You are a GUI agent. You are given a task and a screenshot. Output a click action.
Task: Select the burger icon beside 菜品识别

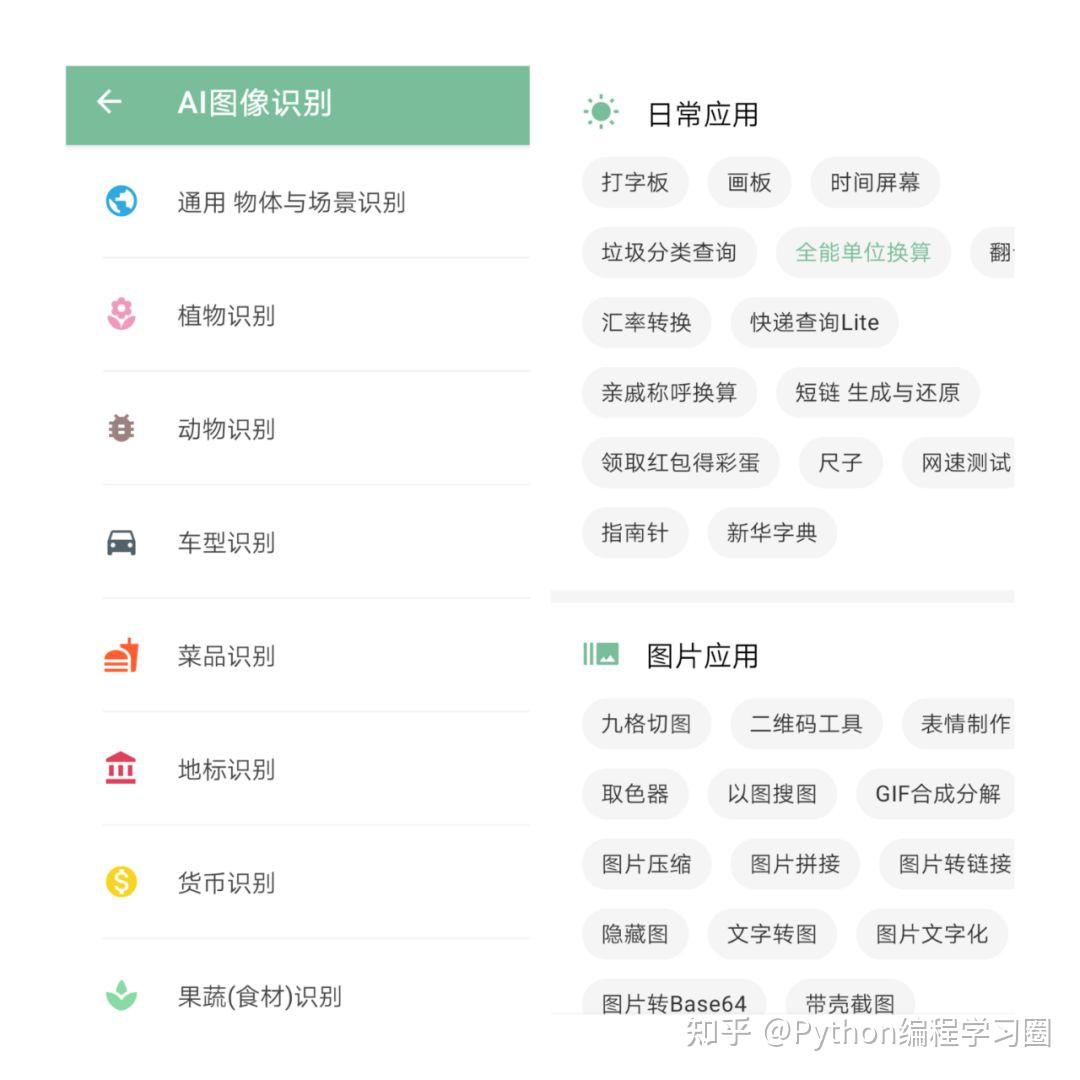119,656
